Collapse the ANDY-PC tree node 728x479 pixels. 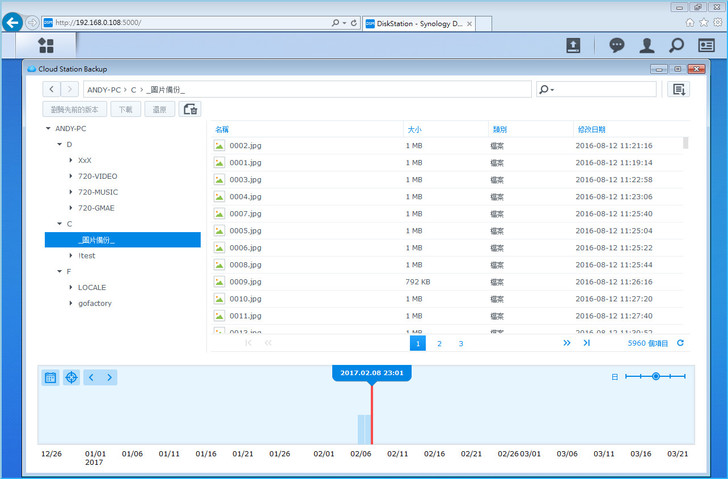[x=48, y=129]
